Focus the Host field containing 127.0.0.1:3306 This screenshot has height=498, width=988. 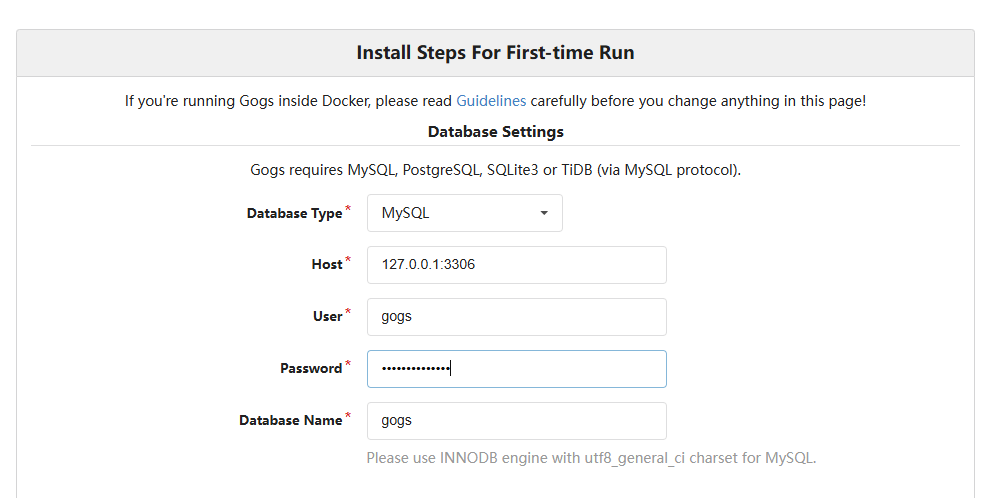coord(517,265)
